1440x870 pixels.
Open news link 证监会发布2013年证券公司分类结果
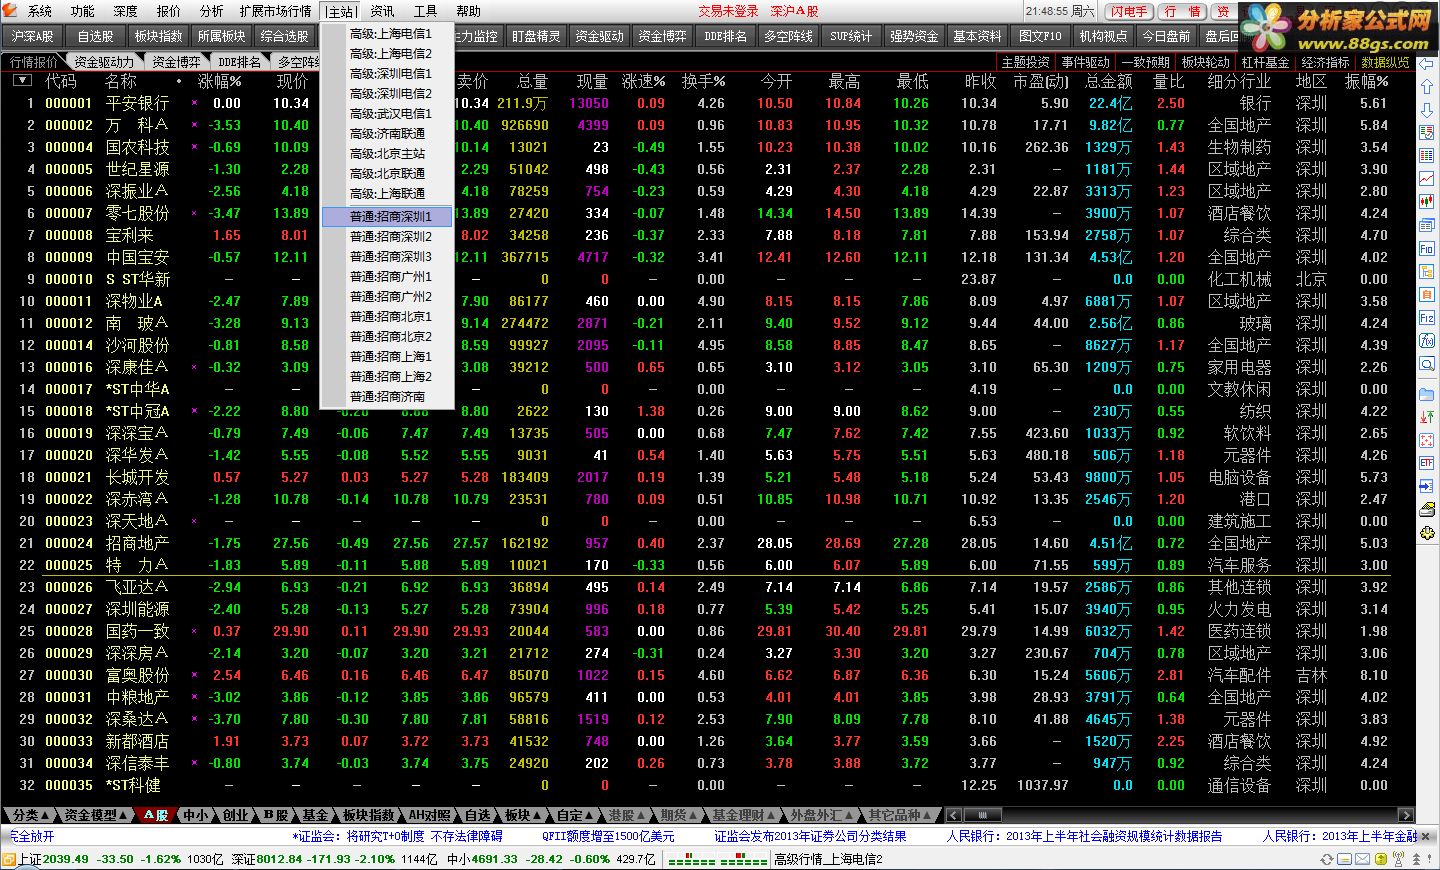pos(810,836)
